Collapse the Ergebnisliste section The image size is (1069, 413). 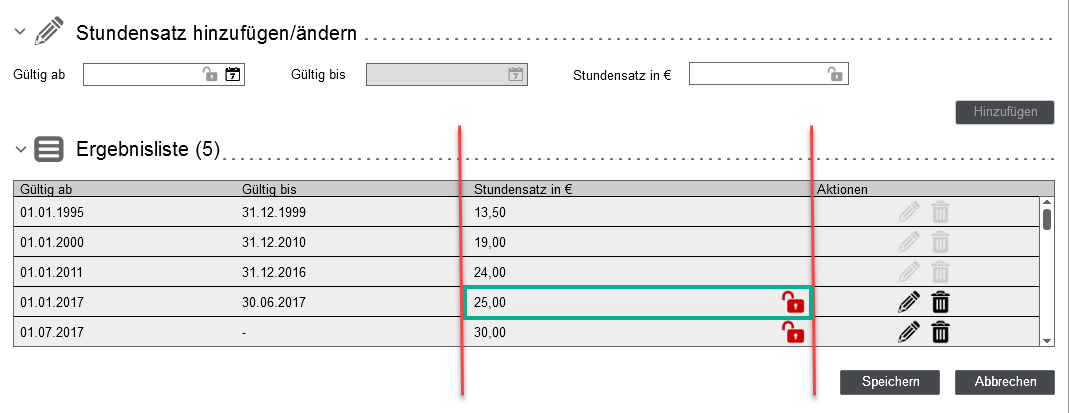coord(20,149)
